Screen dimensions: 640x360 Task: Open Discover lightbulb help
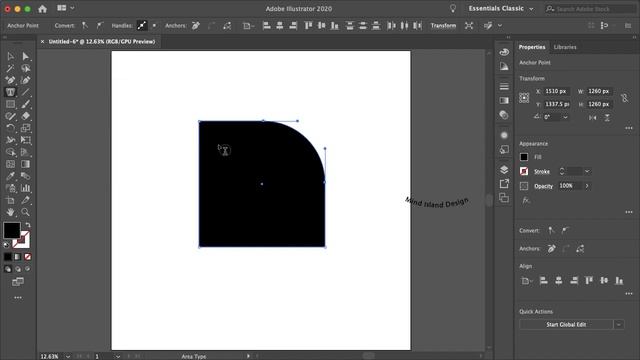[x=453, y=8]
